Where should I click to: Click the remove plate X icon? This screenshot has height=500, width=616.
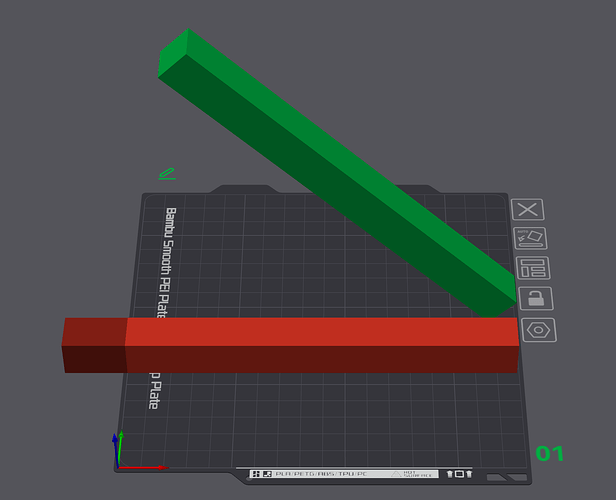[528, 209]
